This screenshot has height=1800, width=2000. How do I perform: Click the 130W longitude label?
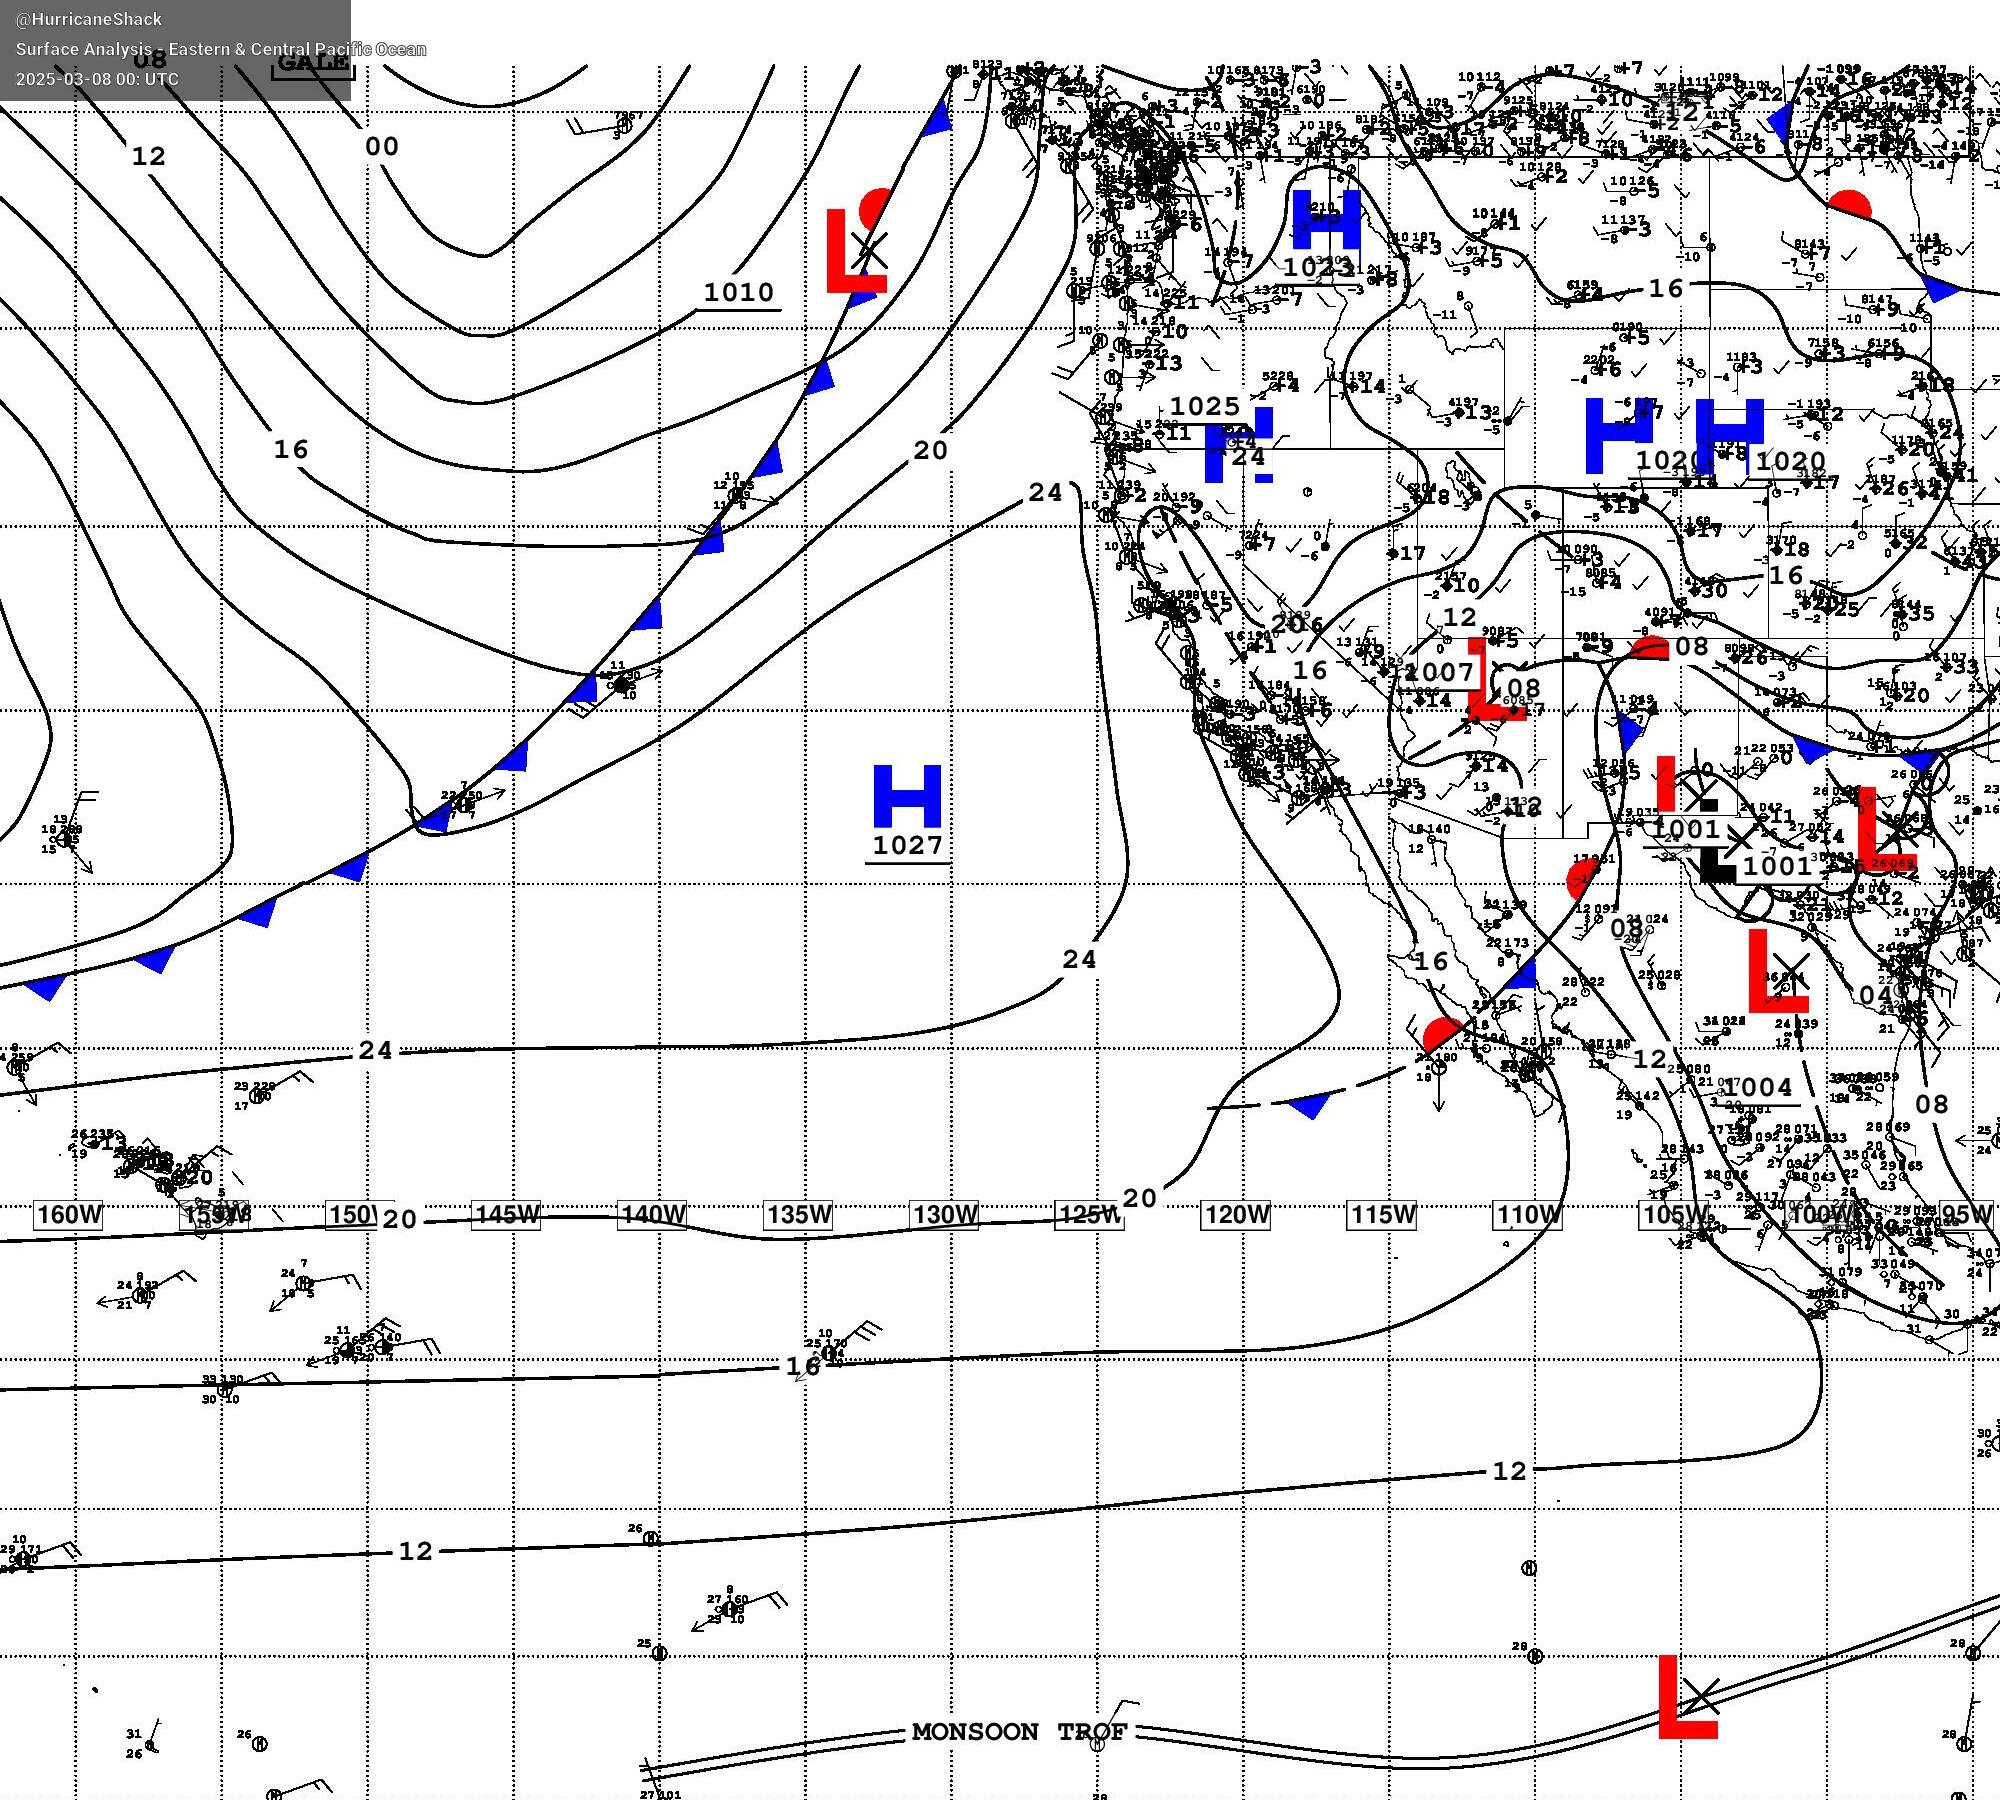click(x=945, y=1215)
